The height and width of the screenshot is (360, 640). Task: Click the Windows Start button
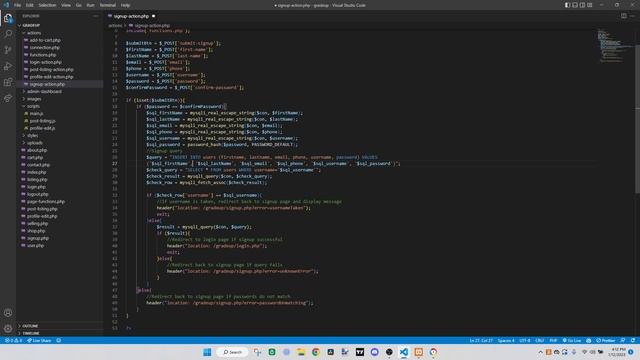[x=207, y=352]
